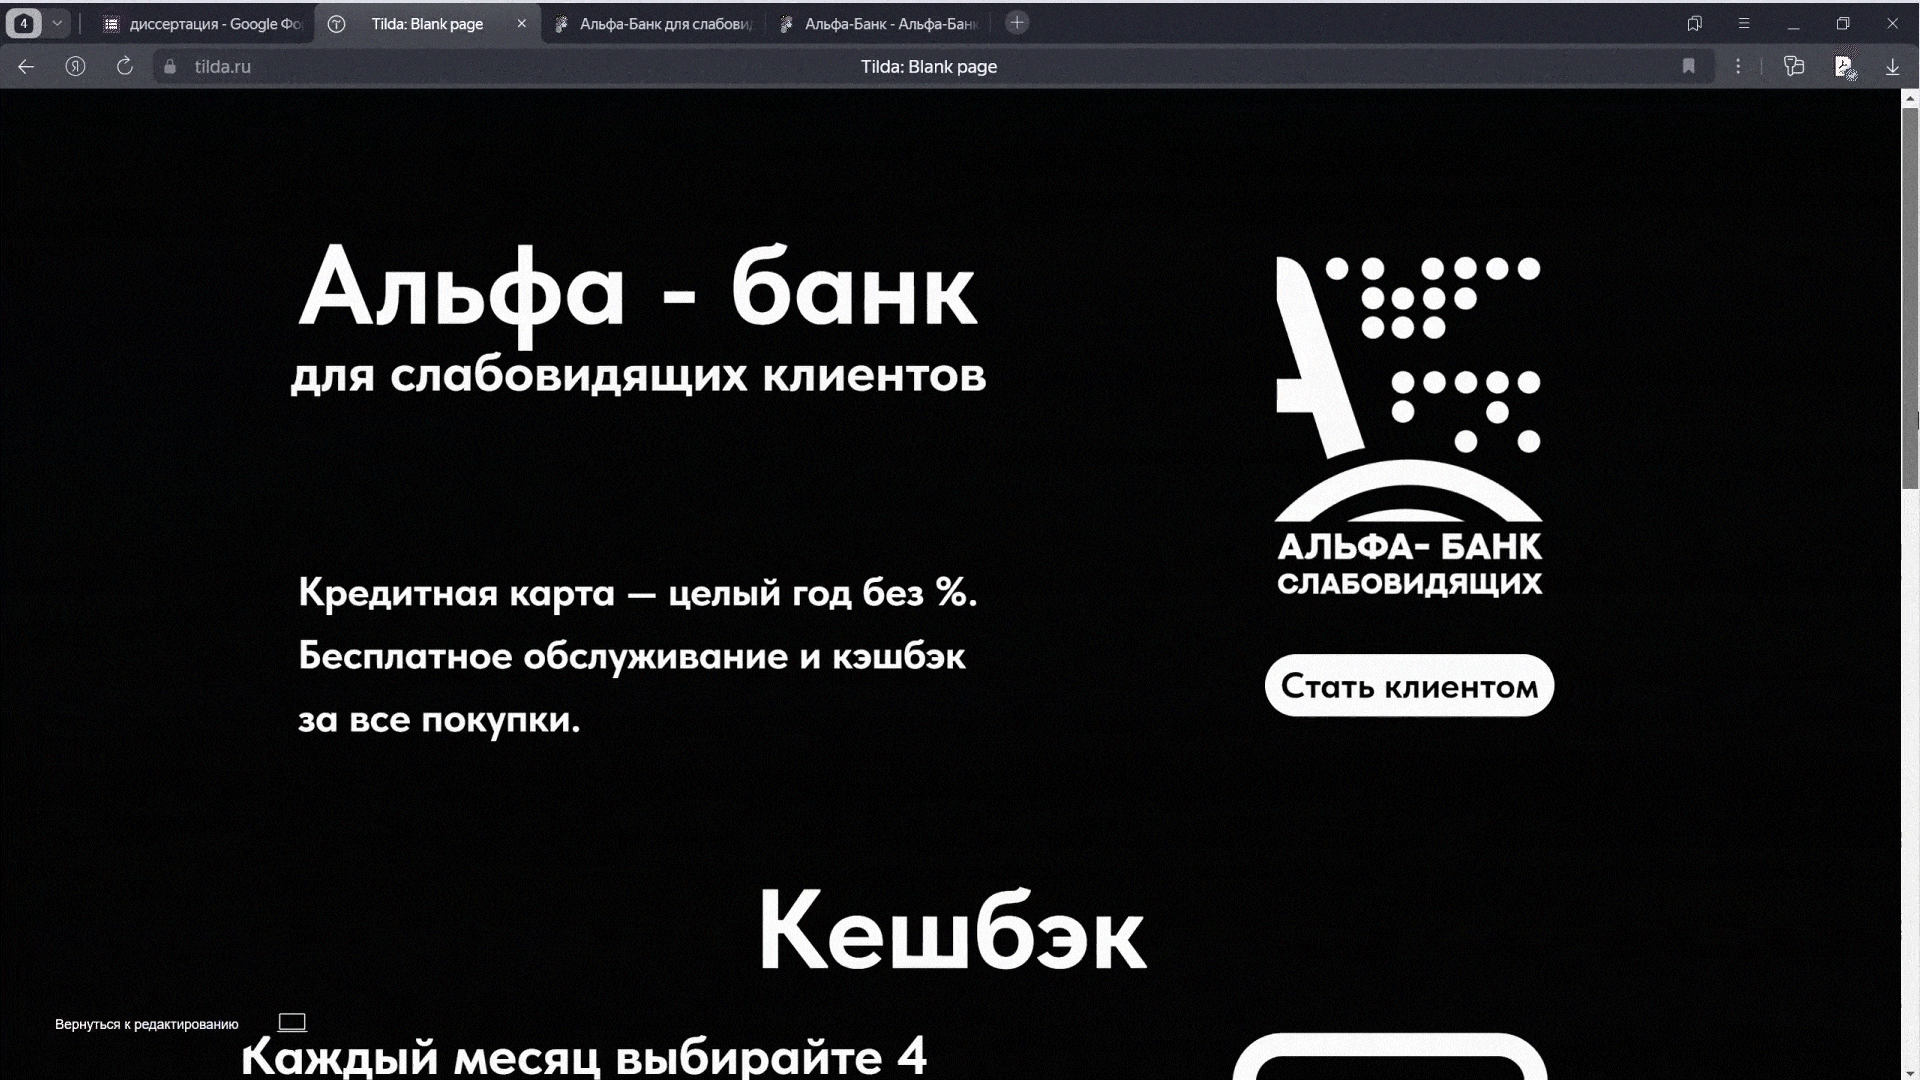Open Downloads via the arrow icon

(x=1893, y=66)
